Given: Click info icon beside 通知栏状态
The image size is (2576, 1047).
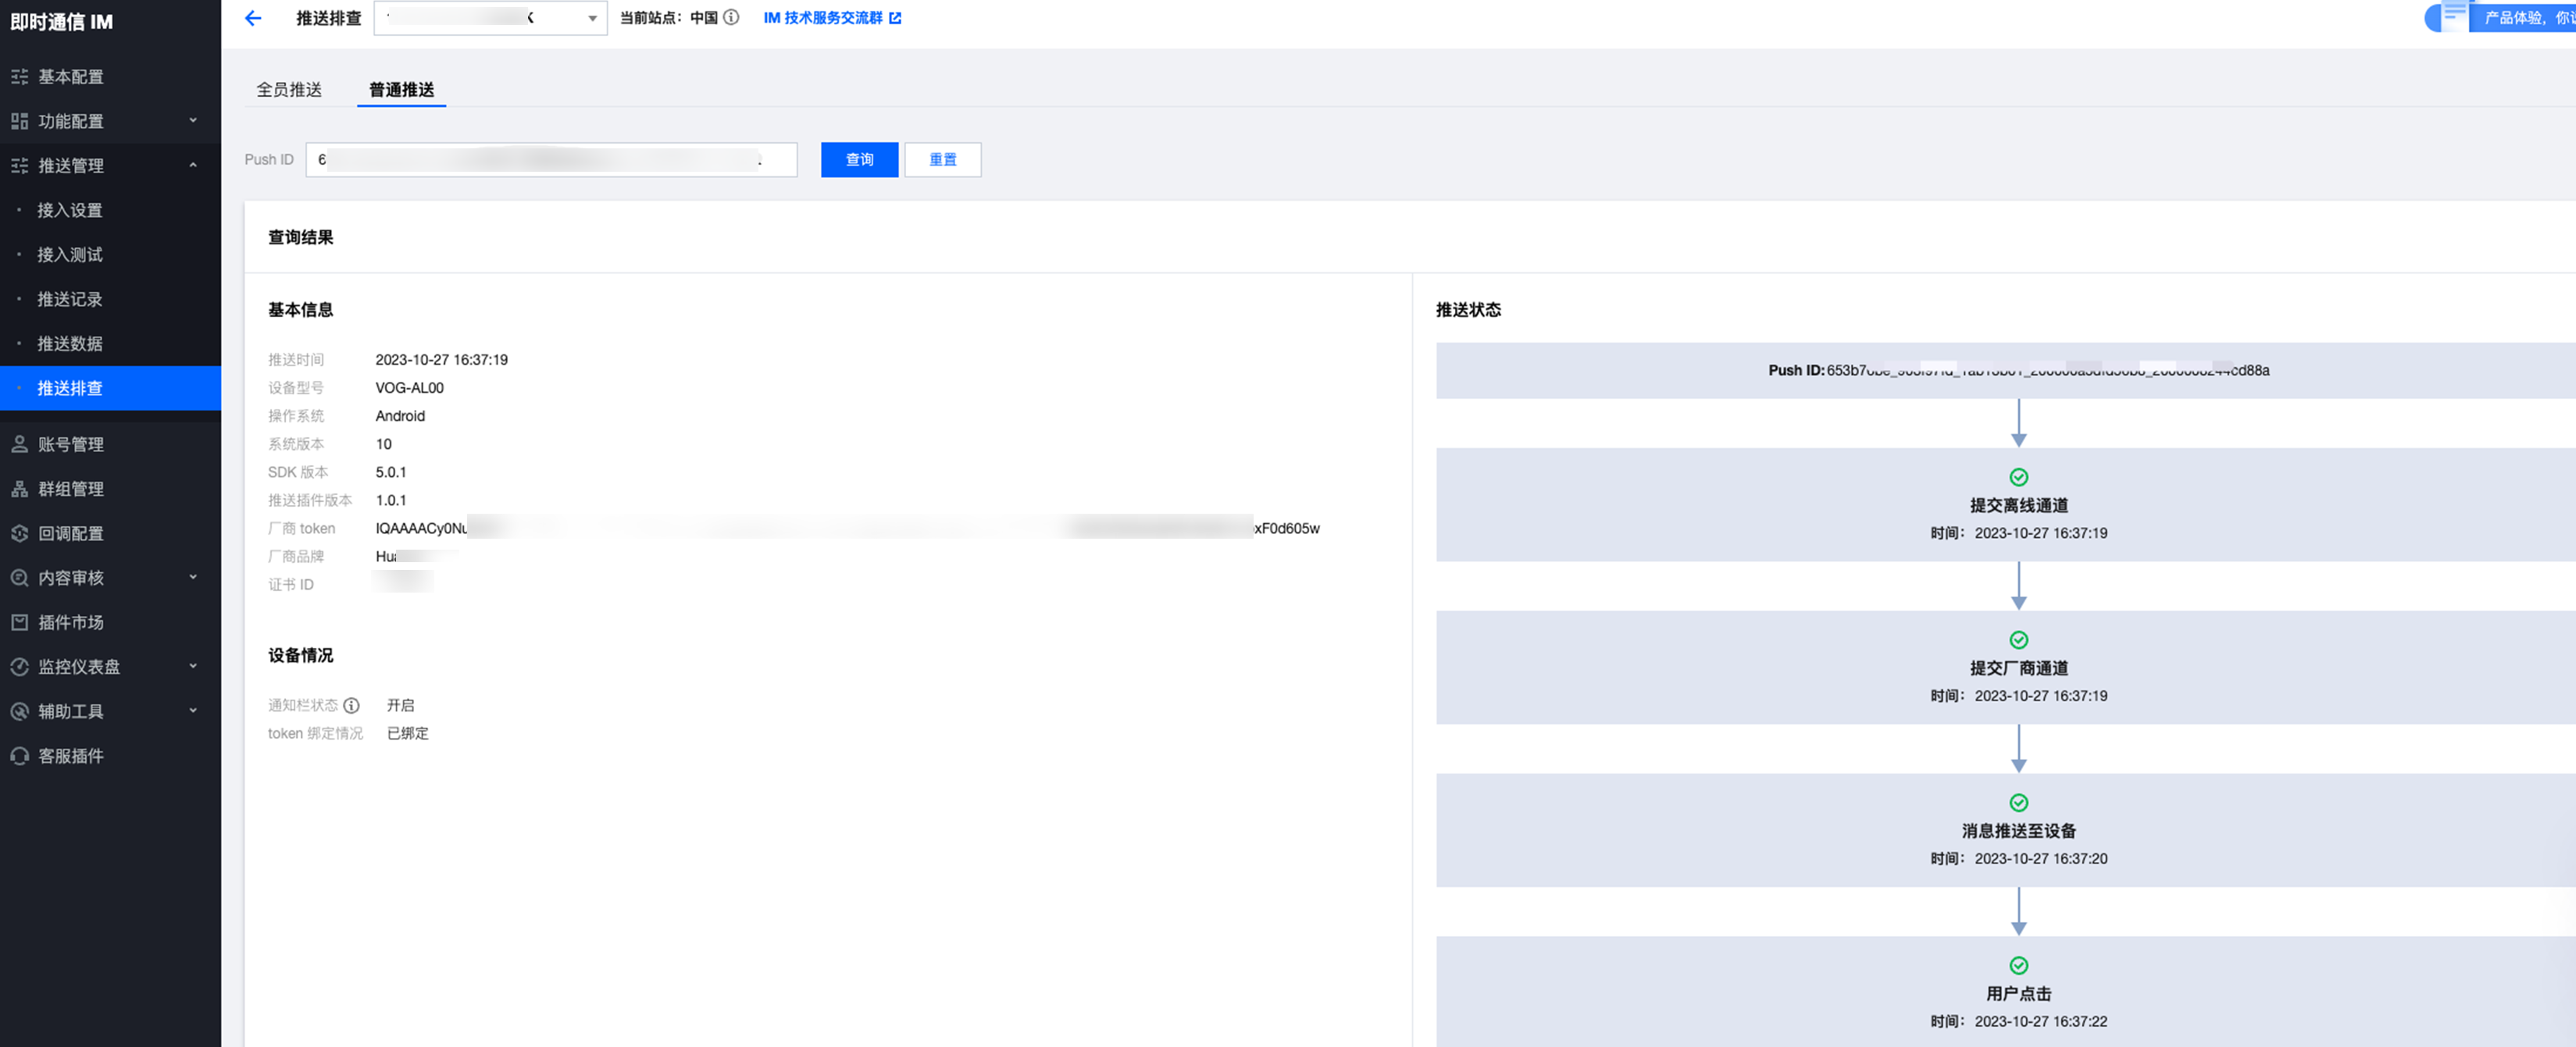Looking at the screenshot, I should pos(351,705).
